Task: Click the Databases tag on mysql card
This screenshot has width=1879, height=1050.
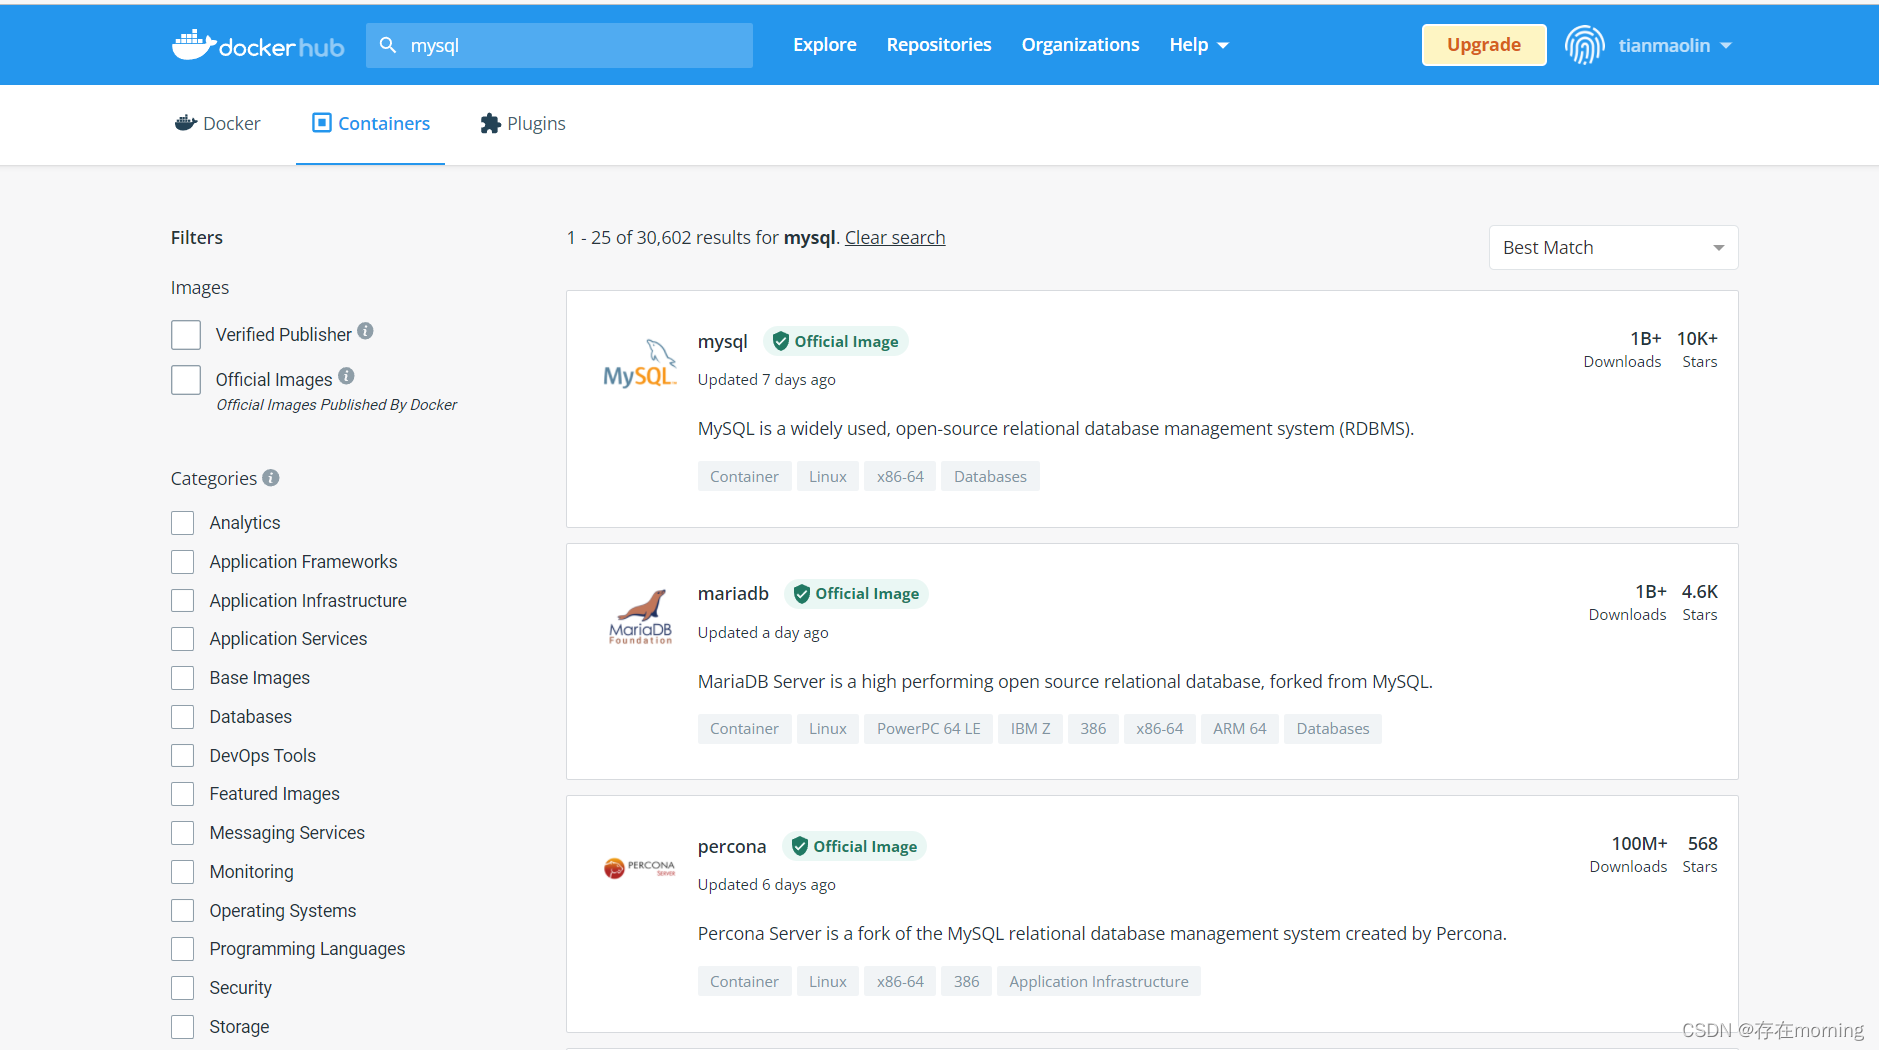Action: (x=990, y=476)
